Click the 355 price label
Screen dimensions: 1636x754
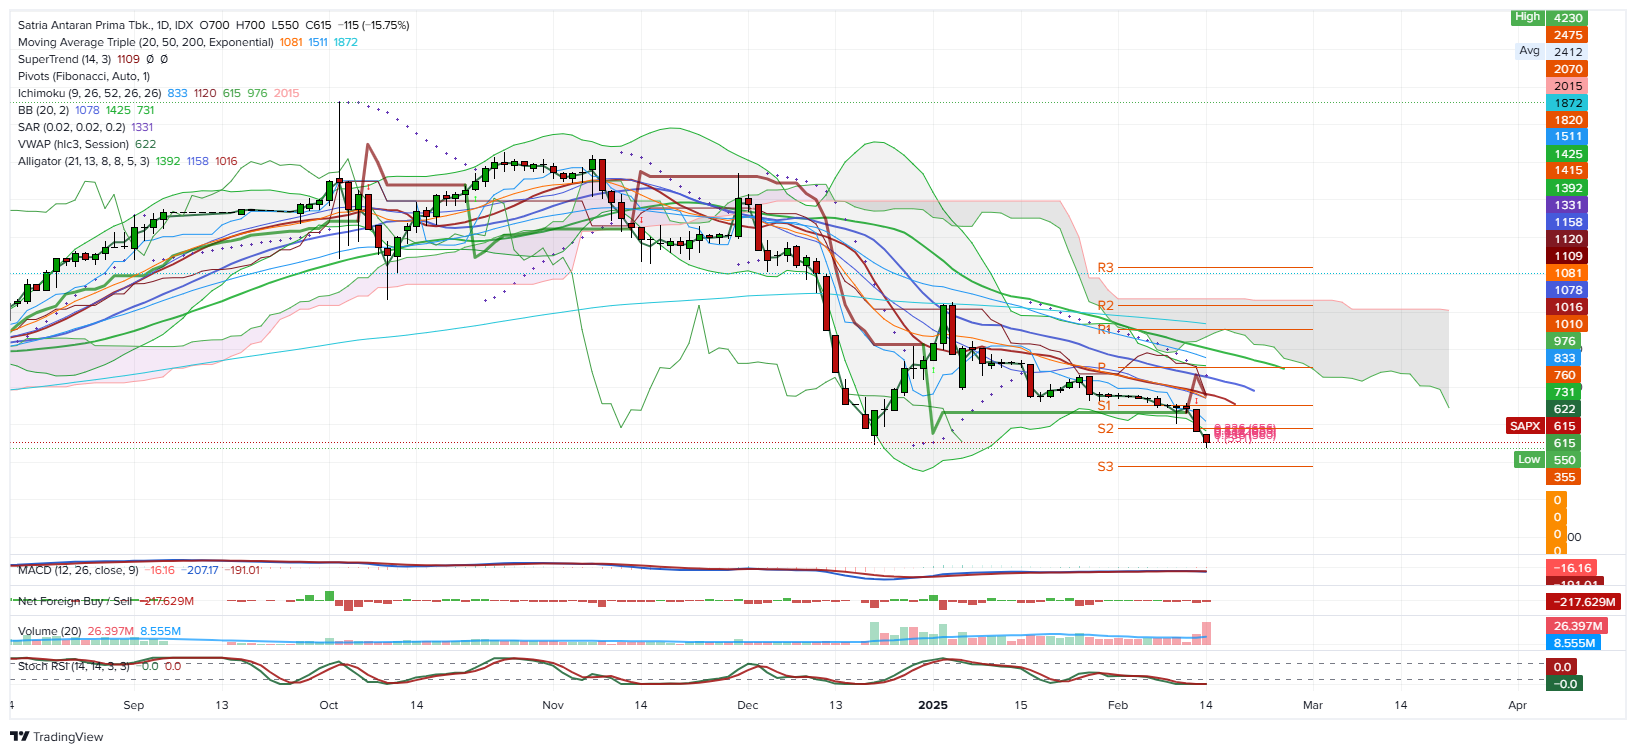(1564, 477)
